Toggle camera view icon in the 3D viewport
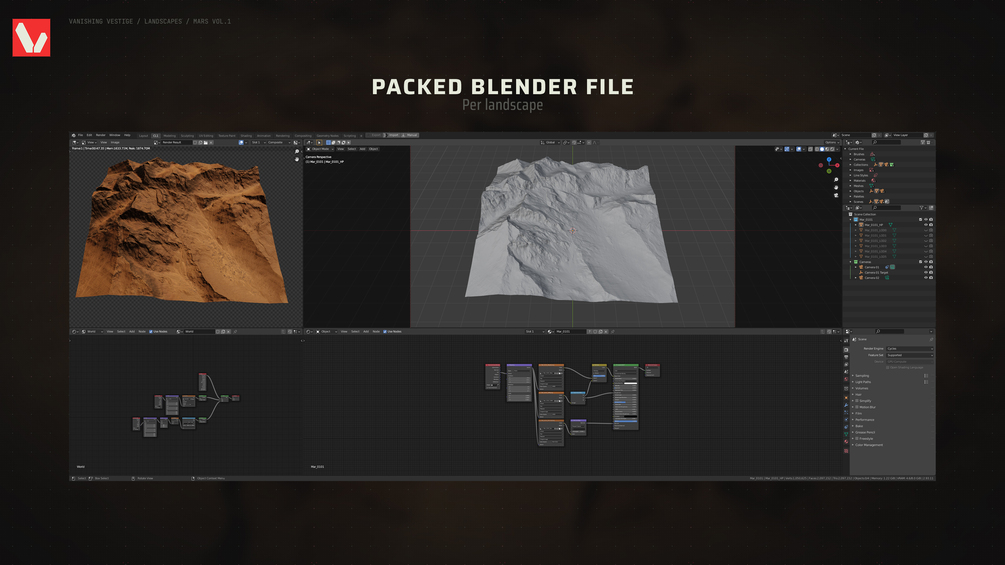Viewport: 1005px width, 565px height. coord(836,195)
